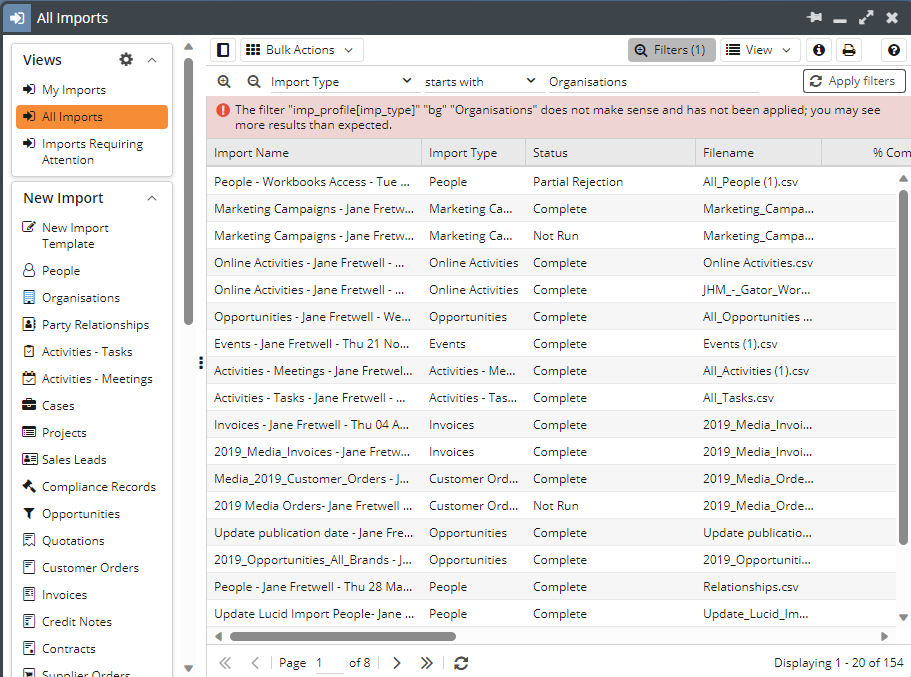Click the Views settings gear icon
Image resolution: width=911 pixels, height=677 pixels.
(x=126, y=60)
